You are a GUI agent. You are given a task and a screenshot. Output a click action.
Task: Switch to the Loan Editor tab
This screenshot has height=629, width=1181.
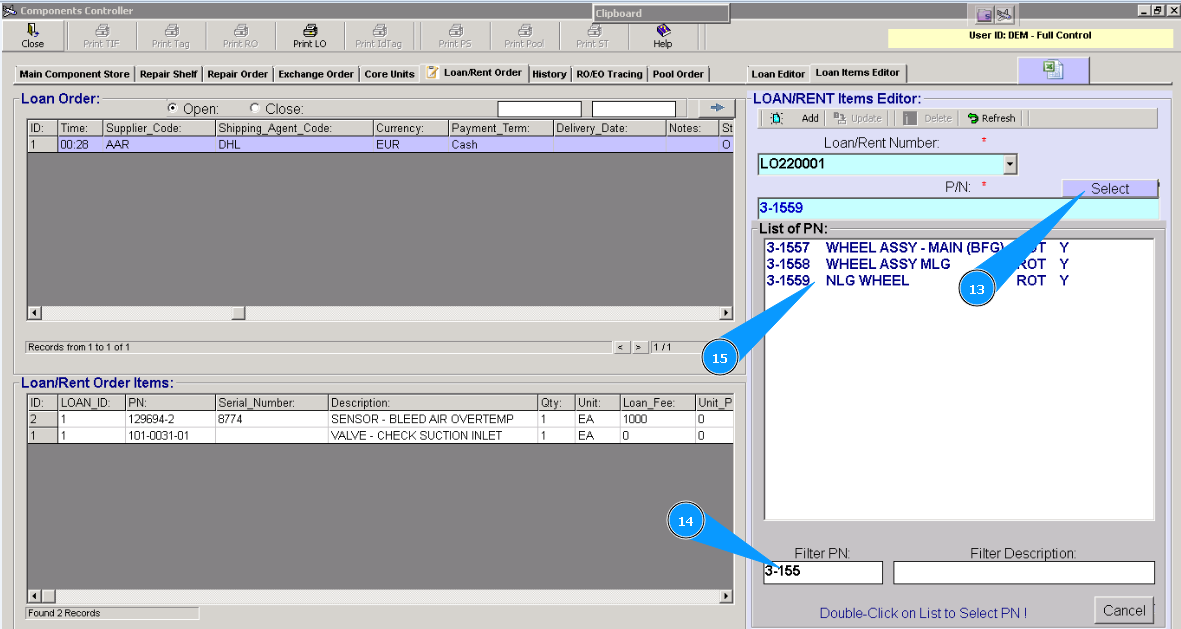coord(778,74)
